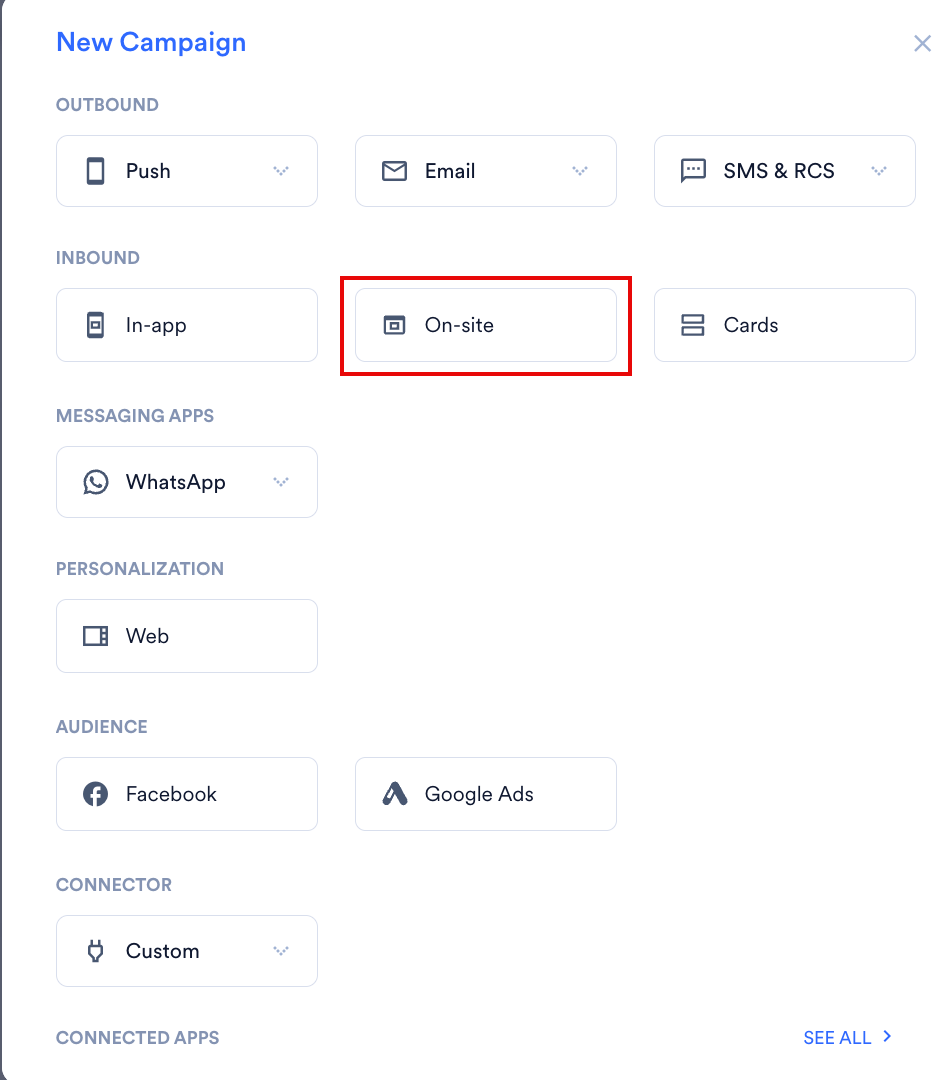Image resolution: width=948 pixels, height=1080 pixels.
Task: Choose the Cards campaign type
Action: (x=785, y=325)
